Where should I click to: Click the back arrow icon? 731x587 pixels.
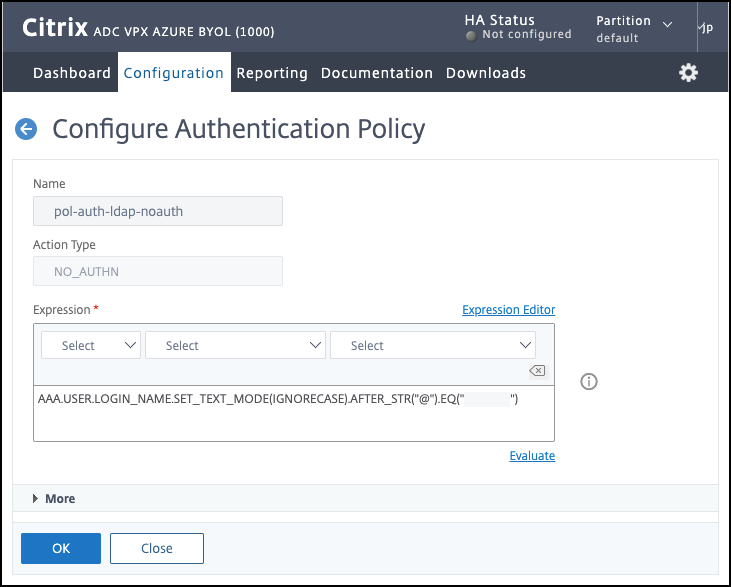click(26, 129)
